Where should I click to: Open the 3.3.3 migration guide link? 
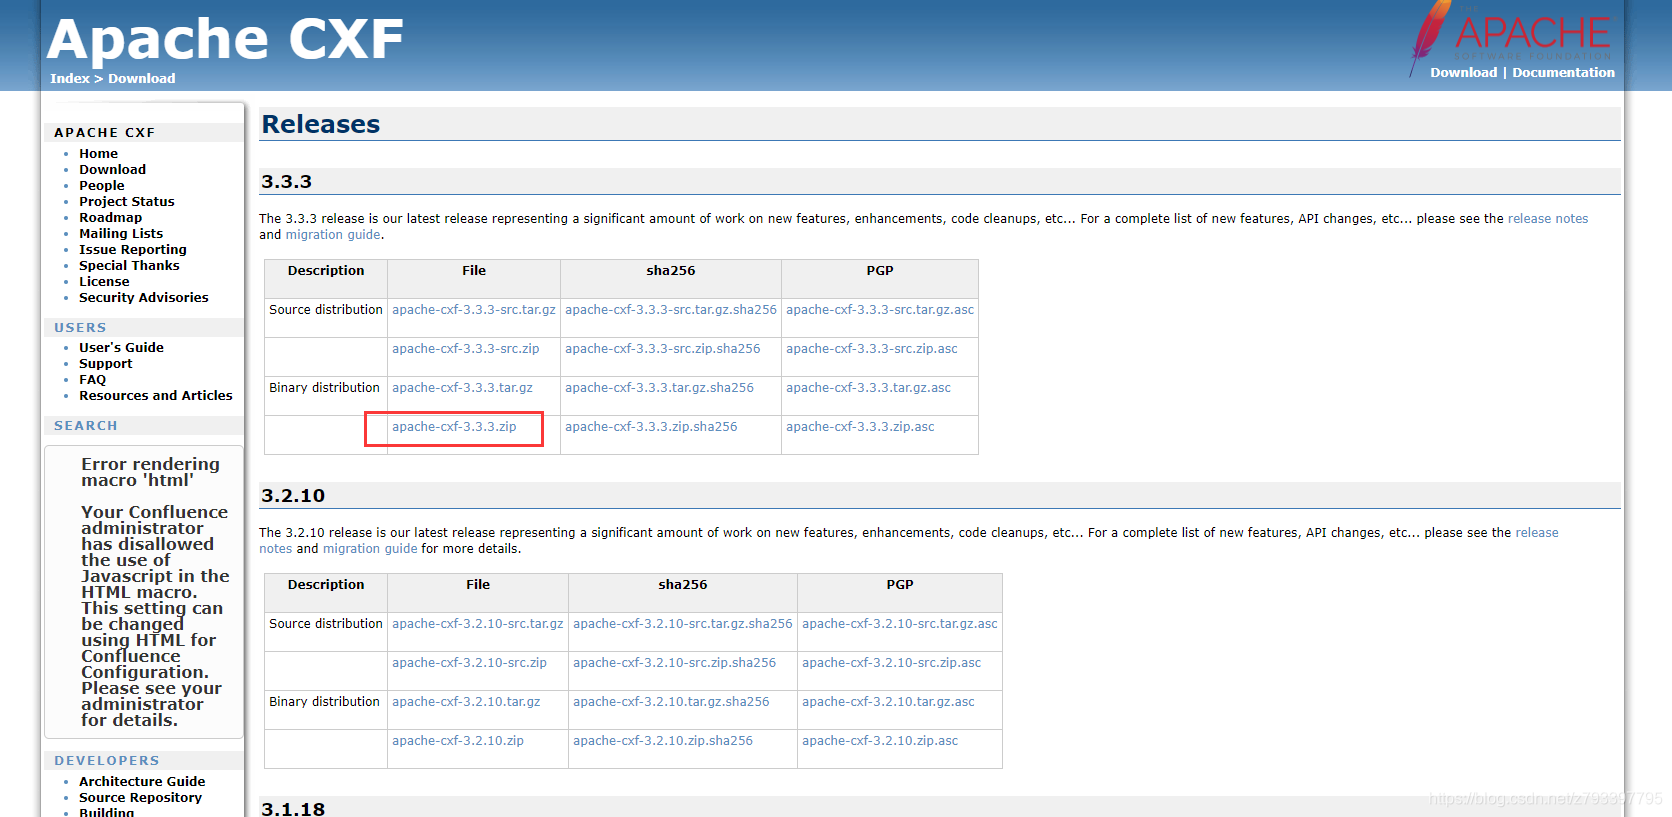pos(333,235)
